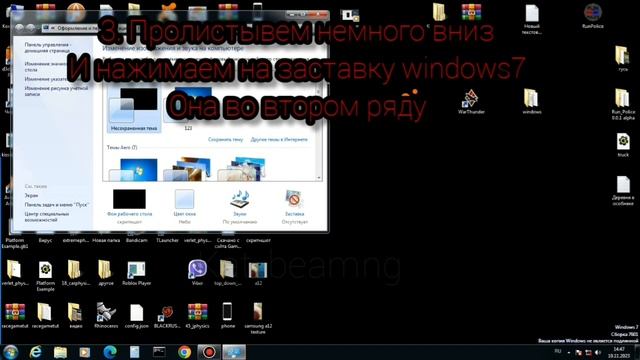Open the volume icon in system tray
640x360 pixels.
click(598, 353)
